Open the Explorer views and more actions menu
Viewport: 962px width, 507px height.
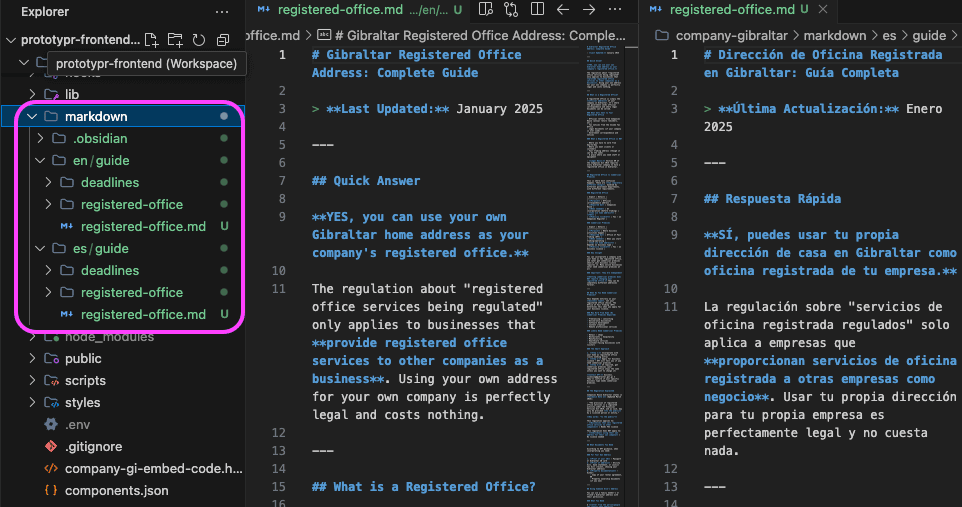pos(222,12)
